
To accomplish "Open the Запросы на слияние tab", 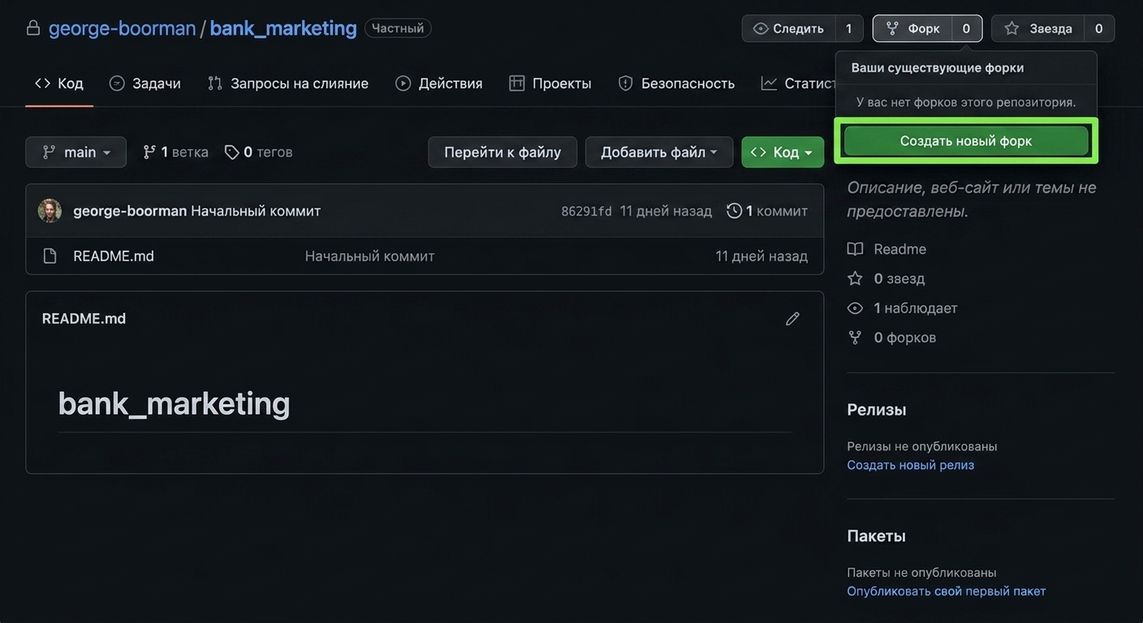I will (x=288, y=84).
